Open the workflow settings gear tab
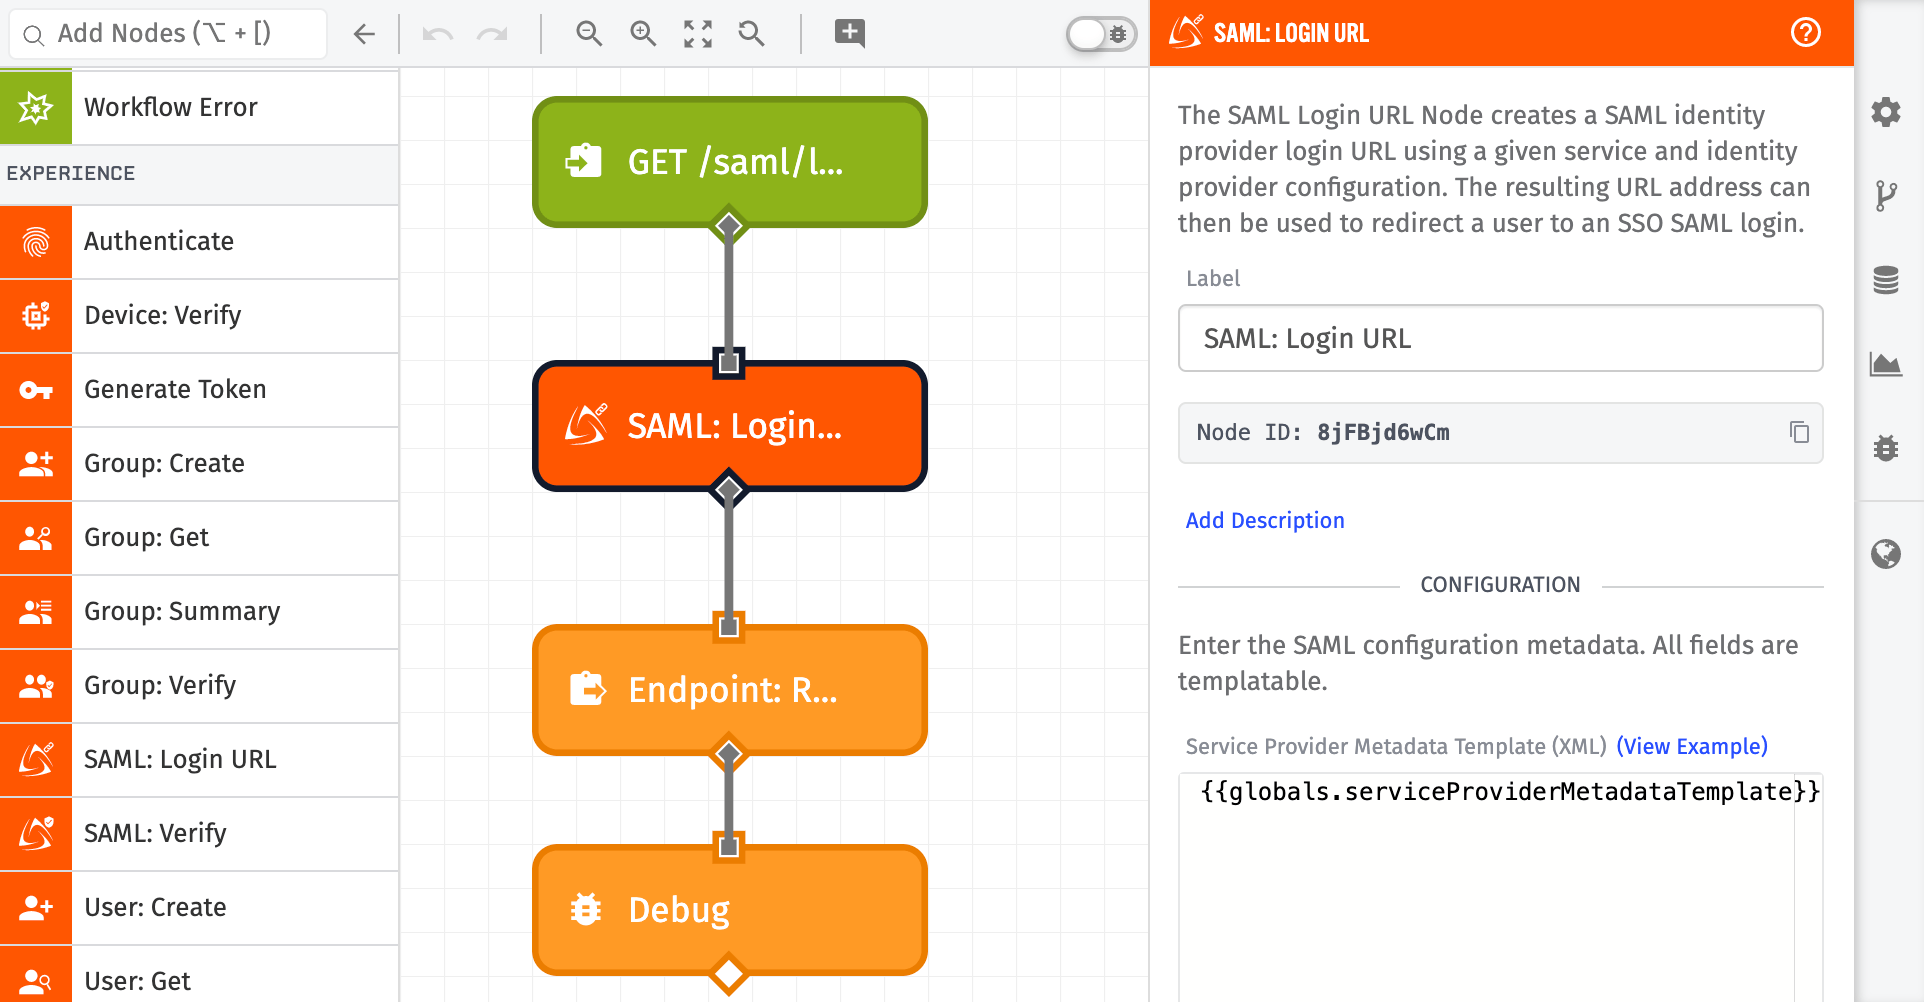Image resolution: width=1924 pixels, height=1002 pixels. [1886, 111]
